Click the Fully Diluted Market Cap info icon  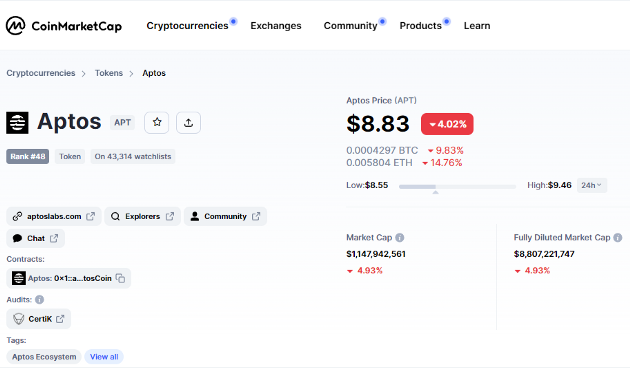(618, 238)
